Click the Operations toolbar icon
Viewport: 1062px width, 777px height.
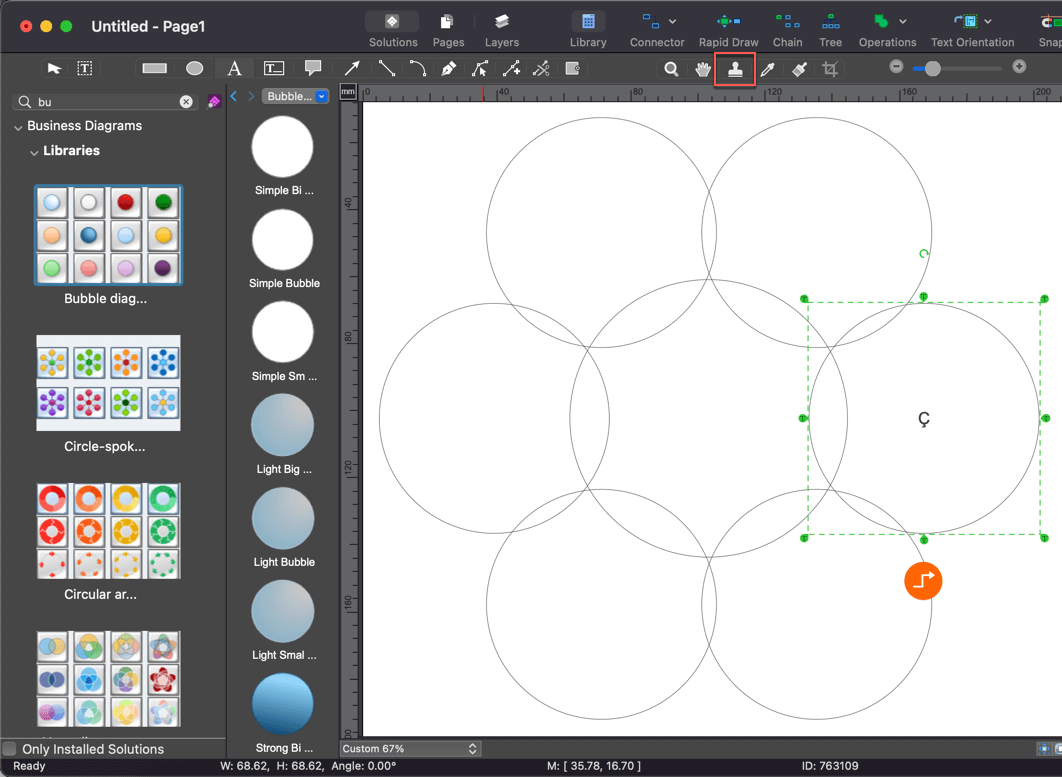pos(881,22)
